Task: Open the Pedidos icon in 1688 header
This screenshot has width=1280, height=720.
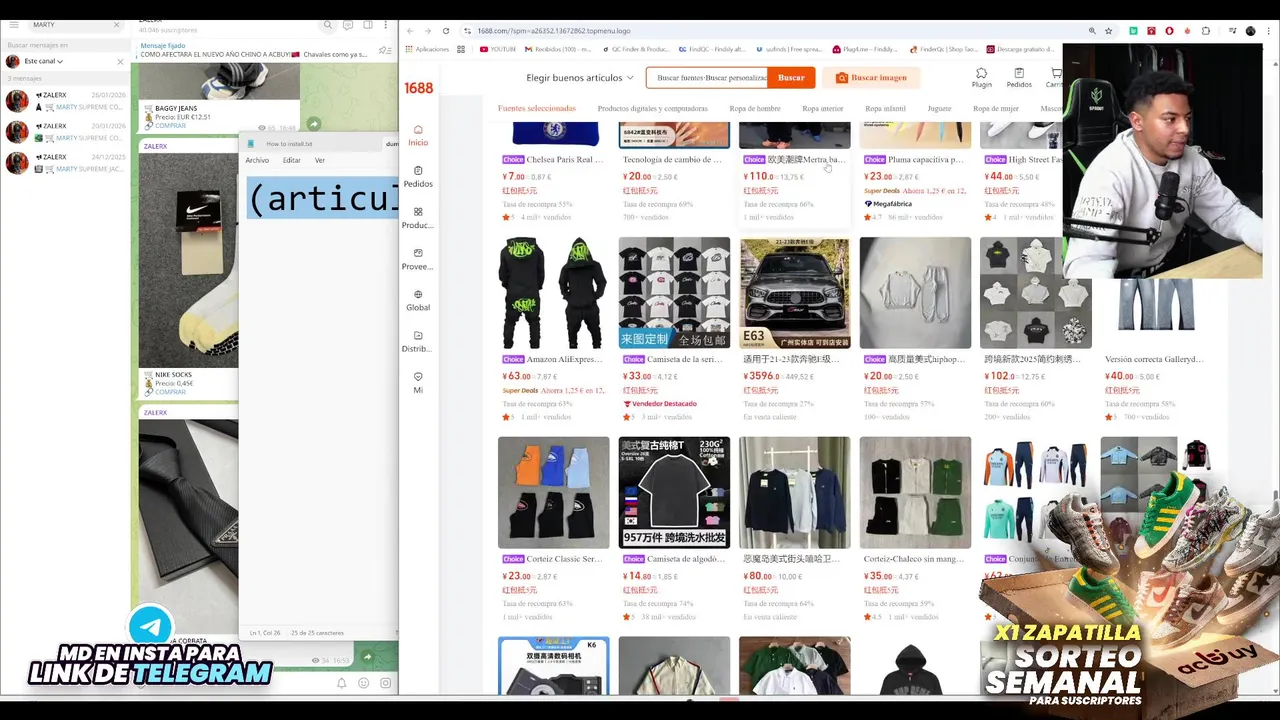Action: [x=1019, y=78]
